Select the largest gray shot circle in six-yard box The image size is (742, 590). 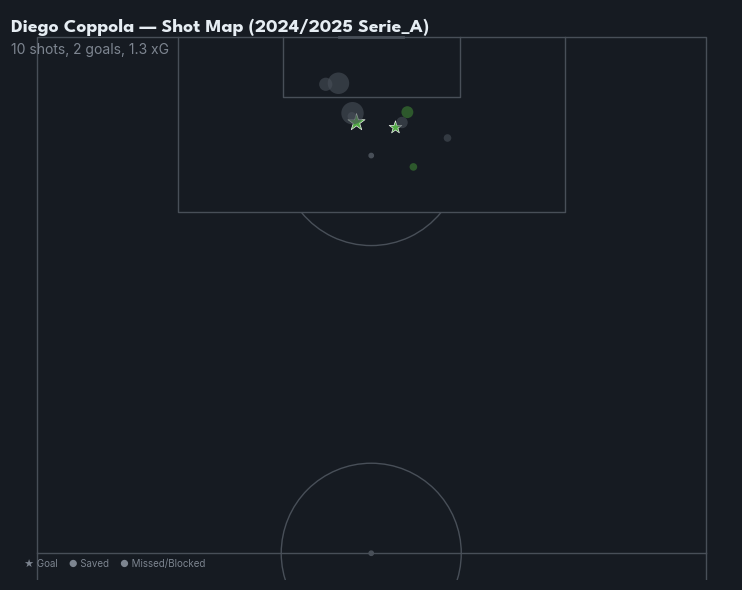click(x=339, y=83)
